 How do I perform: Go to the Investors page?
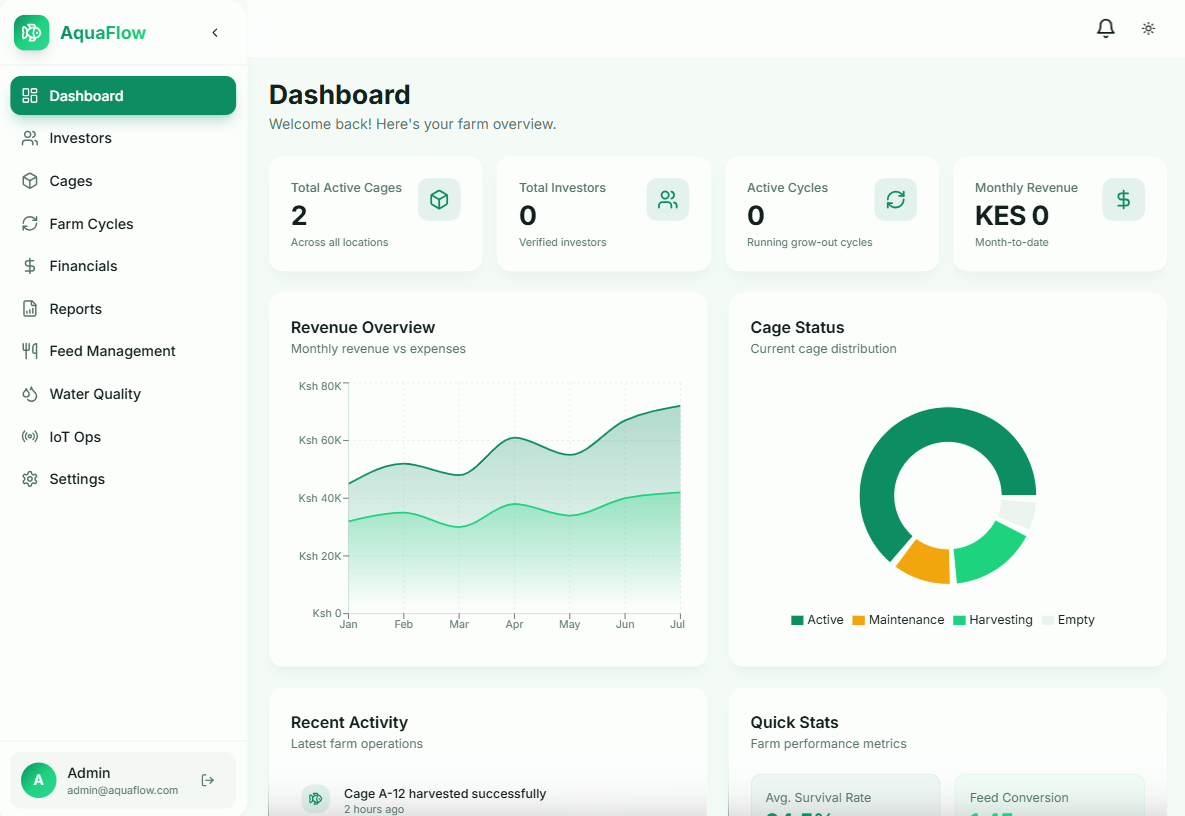[x=123, y=138]
